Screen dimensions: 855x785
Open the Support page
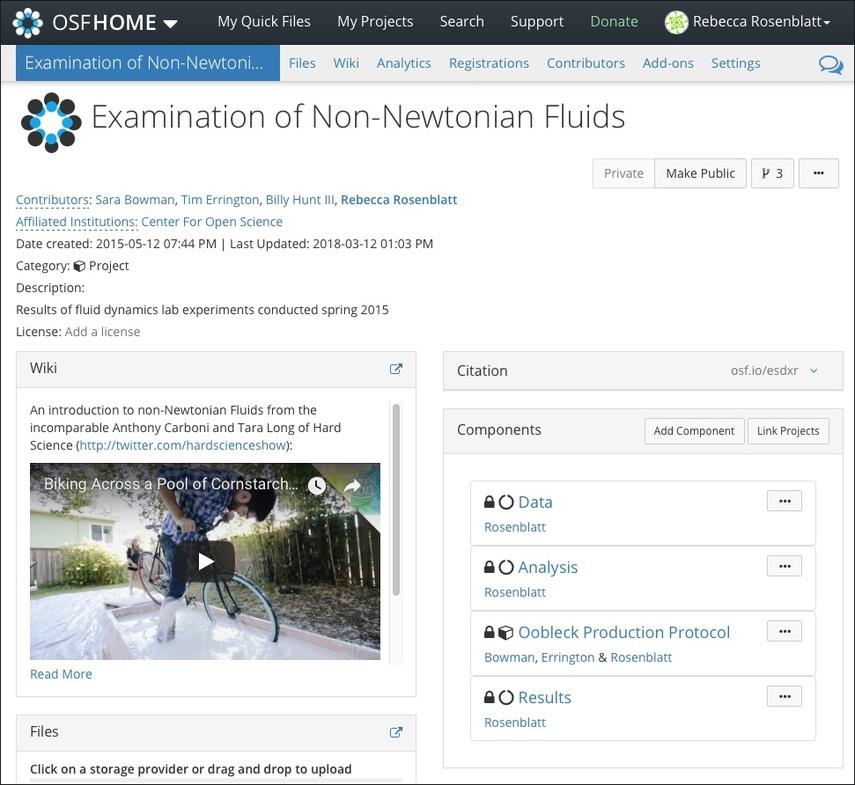(537, 21)
